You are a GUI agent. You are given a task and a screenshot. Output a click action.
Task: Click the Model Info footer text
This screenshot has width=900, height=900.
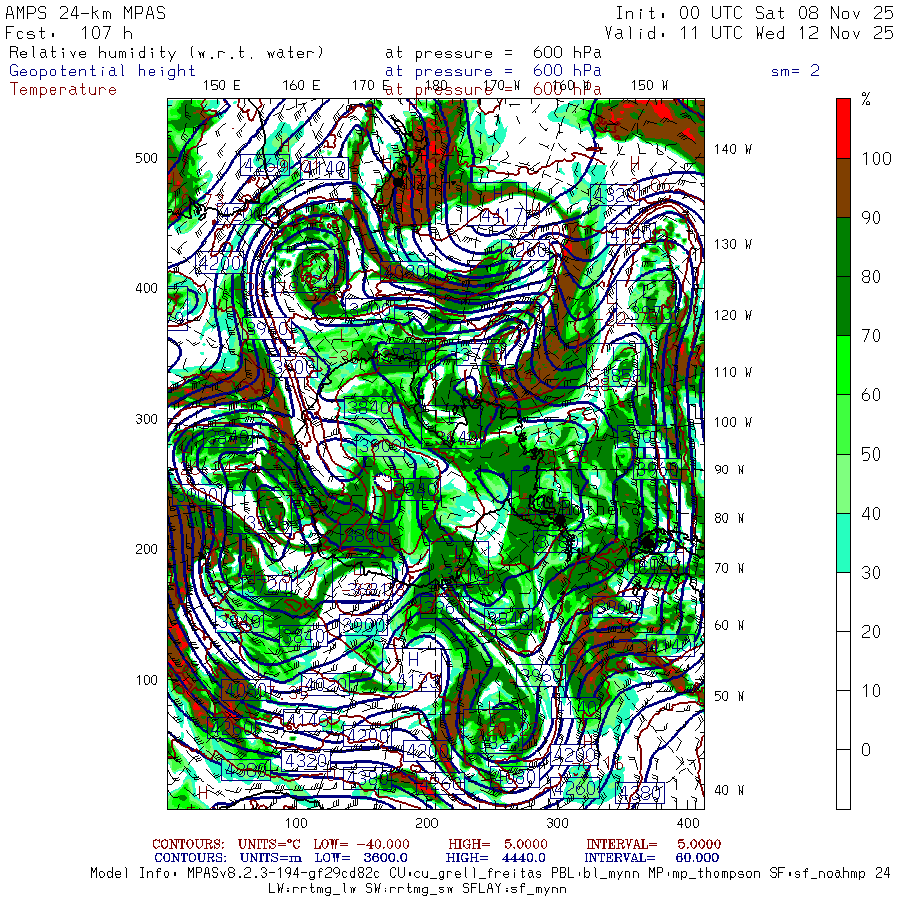pos(490,874)
